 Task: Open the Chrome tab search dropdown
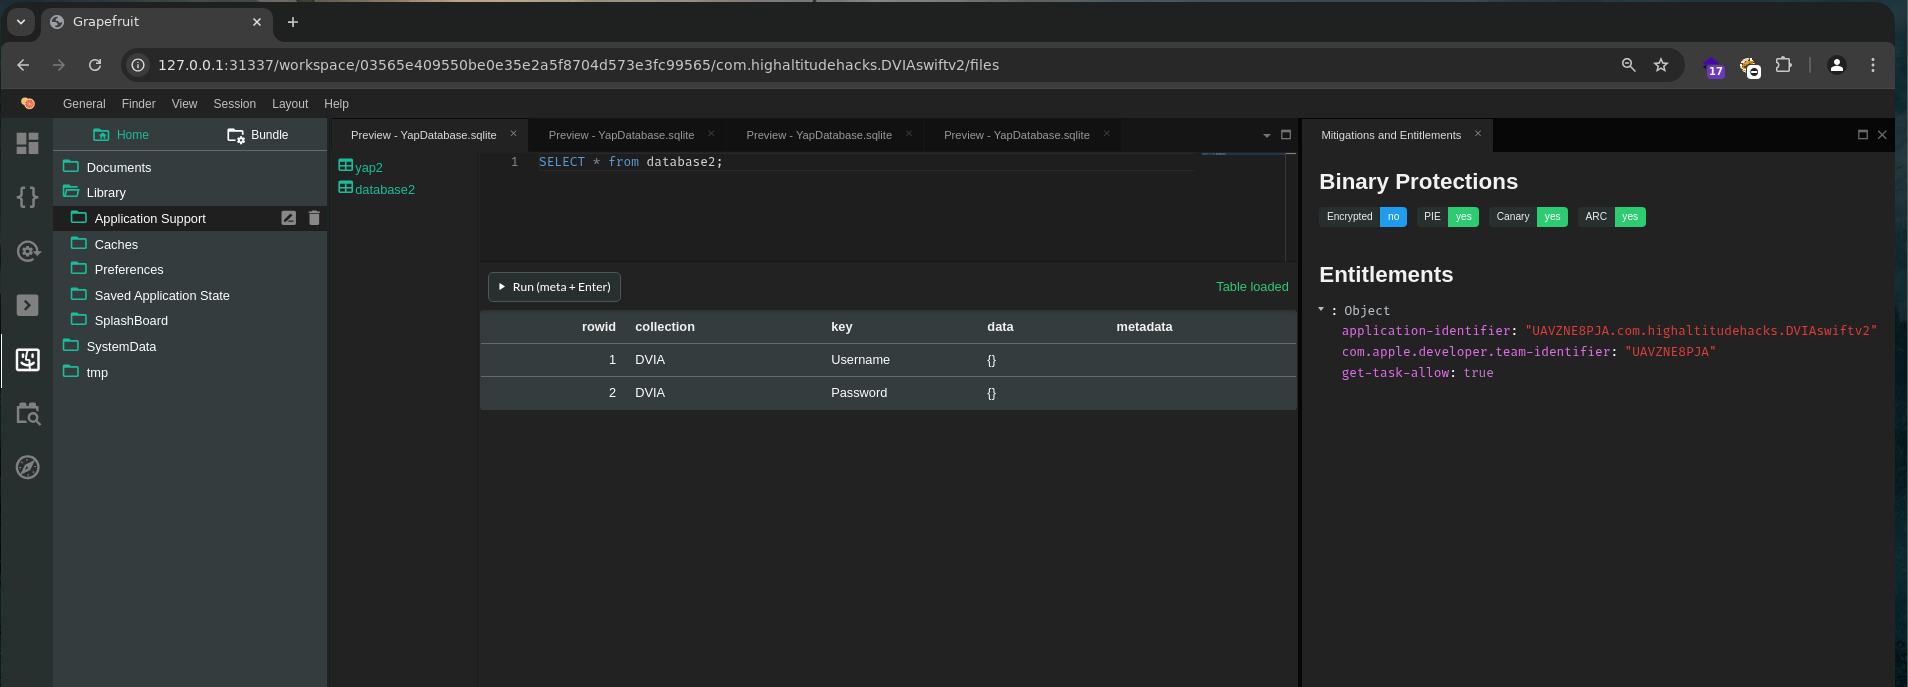point(21,22)
